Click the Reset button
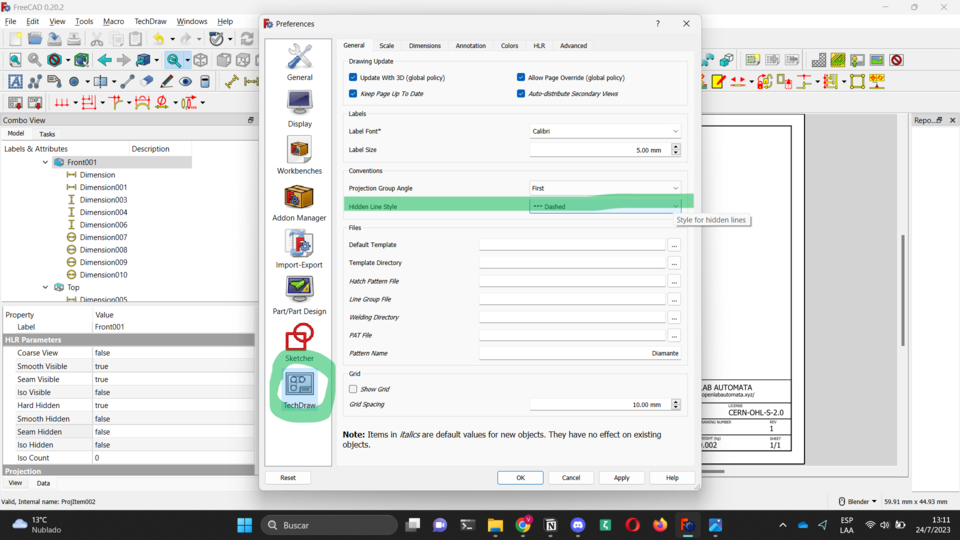960x540 pixels. tap(288, 478)
